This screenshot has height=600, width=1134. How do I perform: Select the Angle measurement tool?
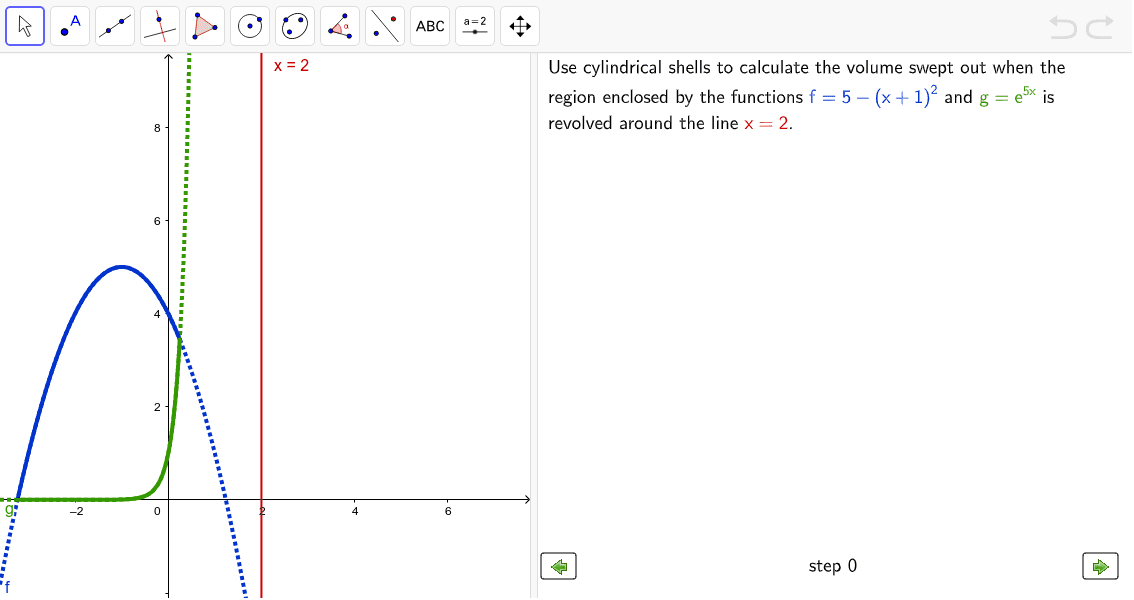click(339, 25)
